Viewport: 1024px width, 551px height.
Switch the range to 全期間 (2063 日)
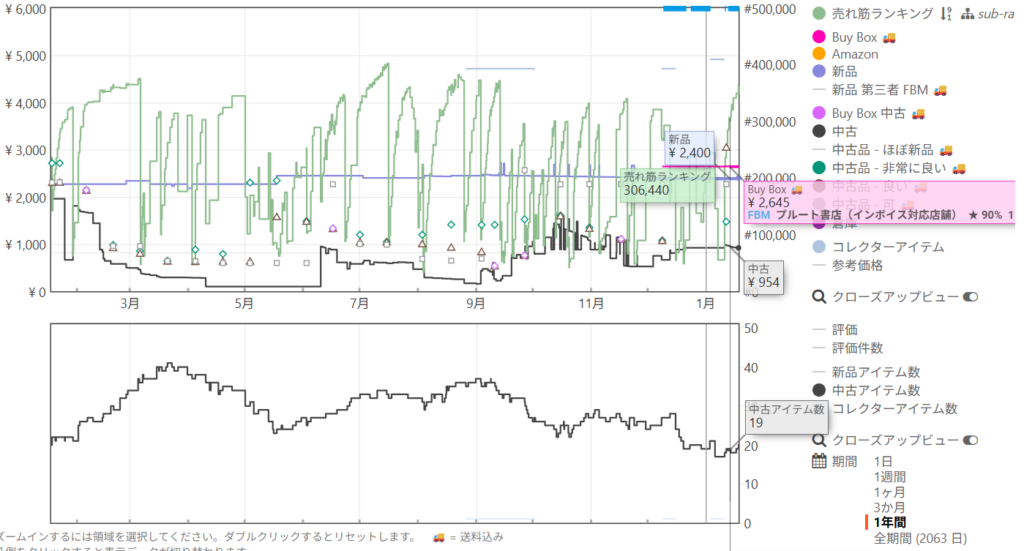(x=920, y=538)
